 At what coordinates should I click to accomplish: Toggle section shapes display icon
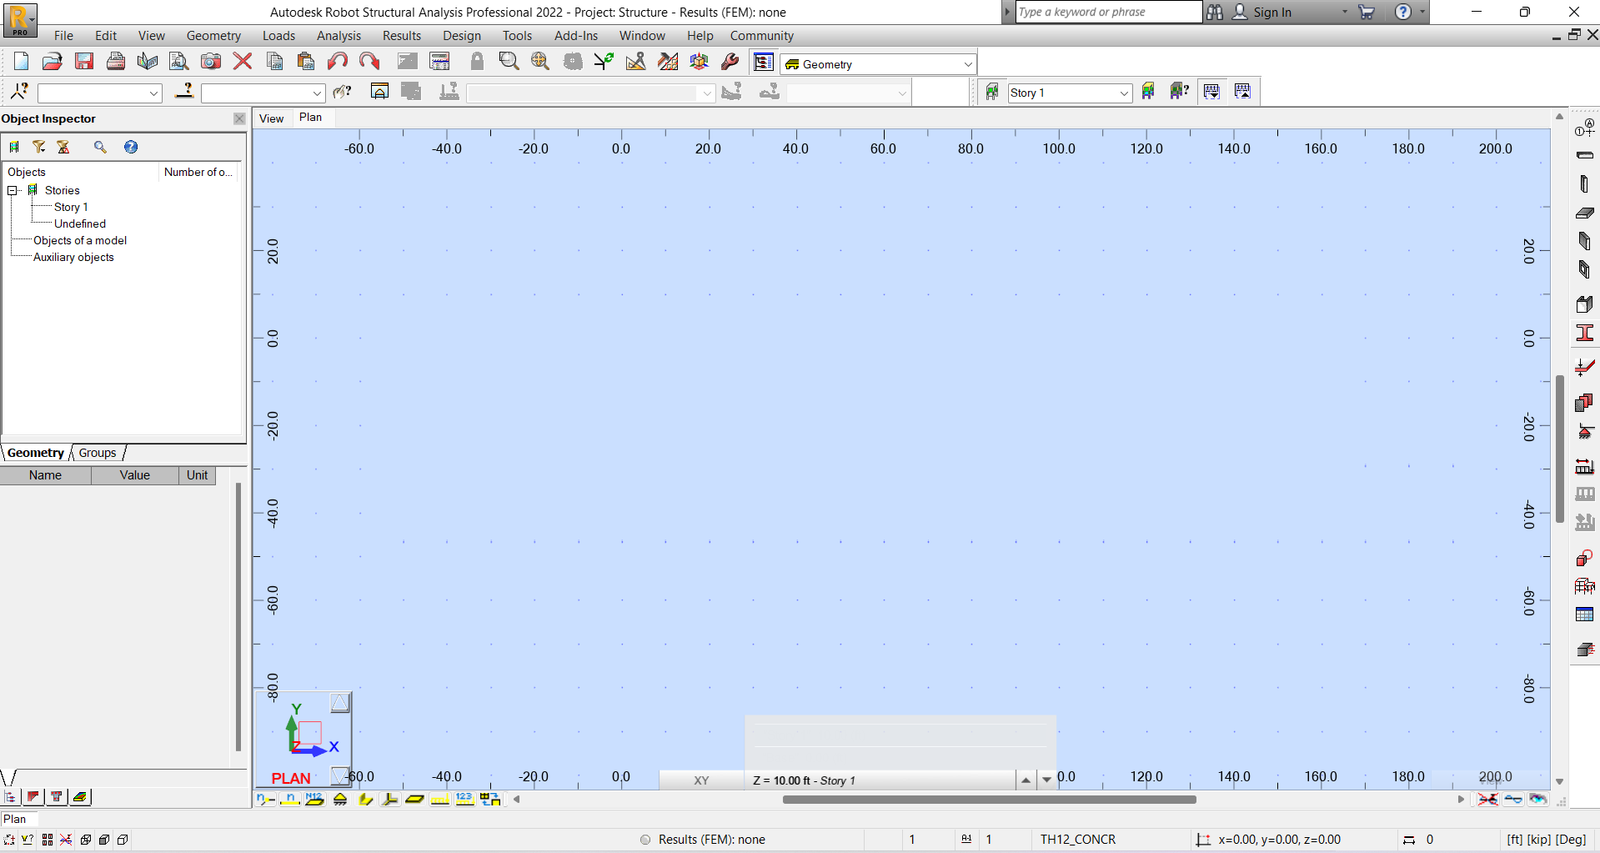[x=365, y=799]
